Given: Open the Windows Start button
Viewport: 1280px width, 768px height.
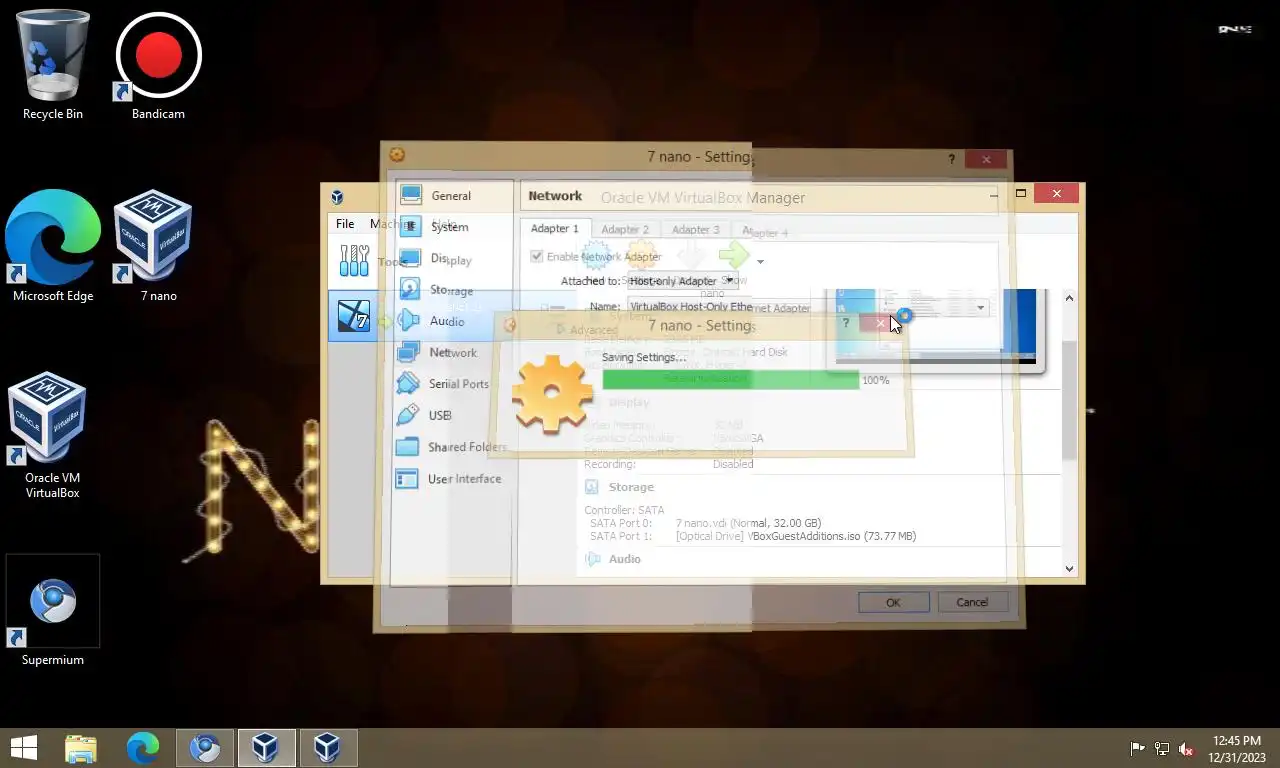Looking at the screenshot, I should coord(23,747).
